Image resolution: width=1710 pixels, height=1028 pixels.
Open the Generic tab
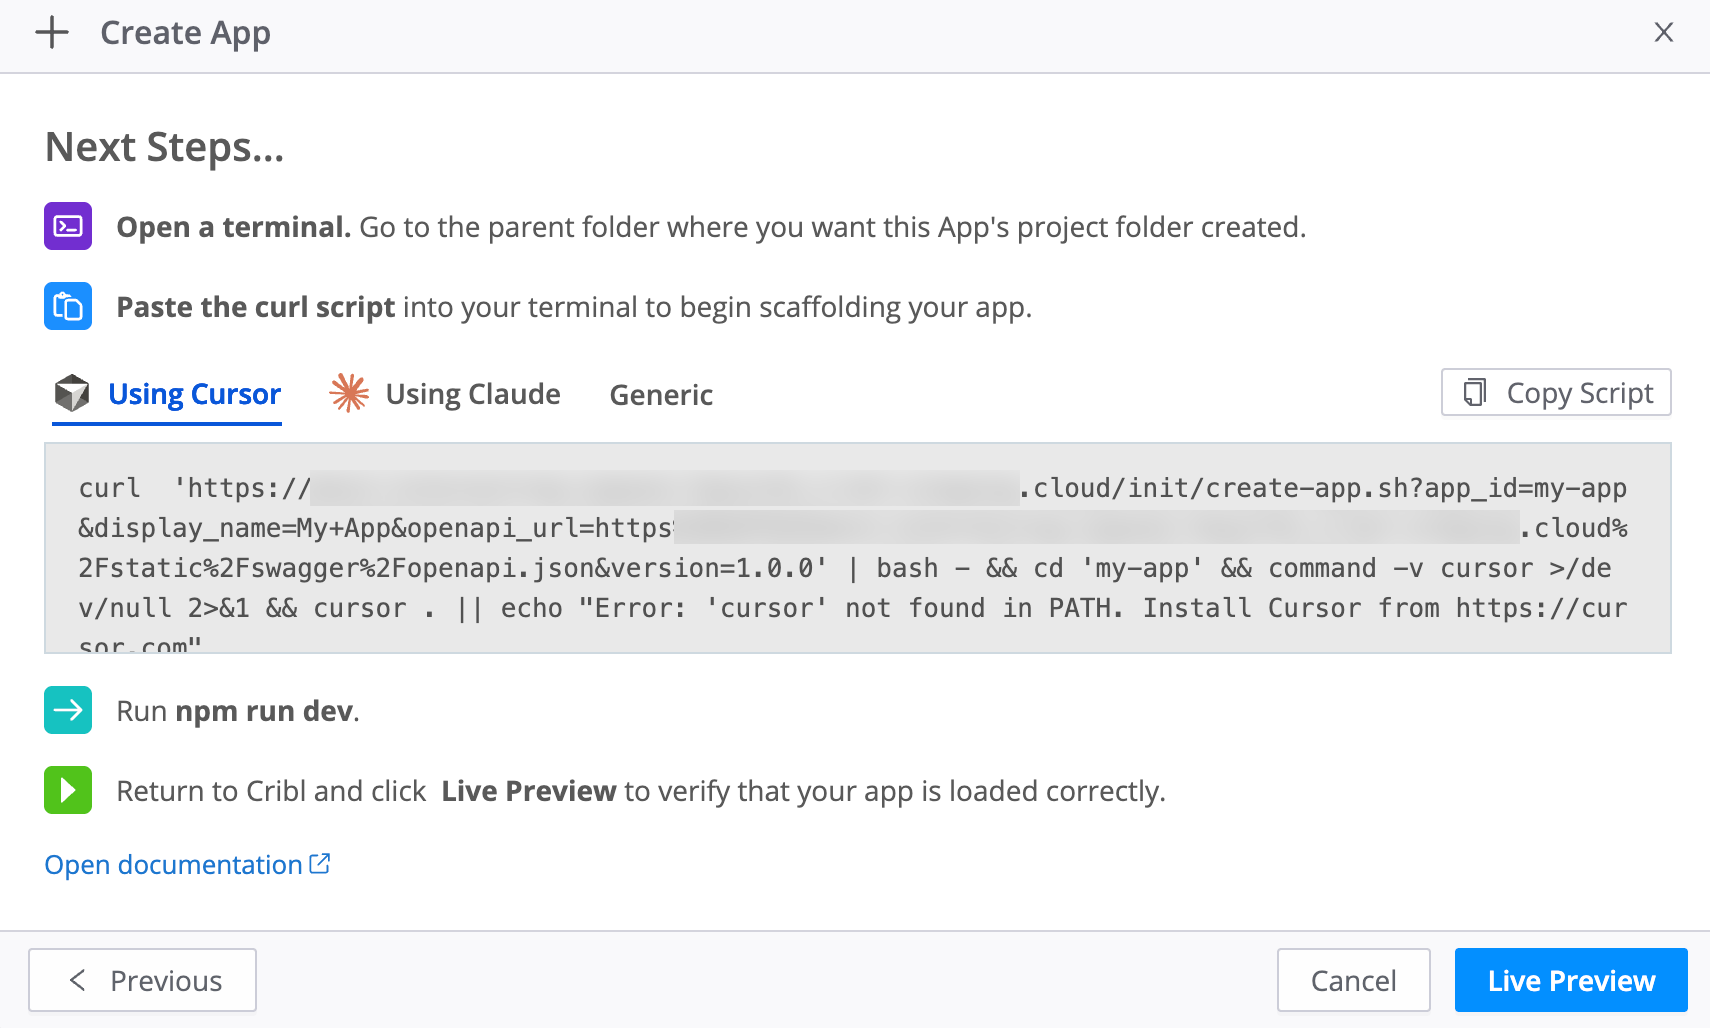[x=661, y=395]
